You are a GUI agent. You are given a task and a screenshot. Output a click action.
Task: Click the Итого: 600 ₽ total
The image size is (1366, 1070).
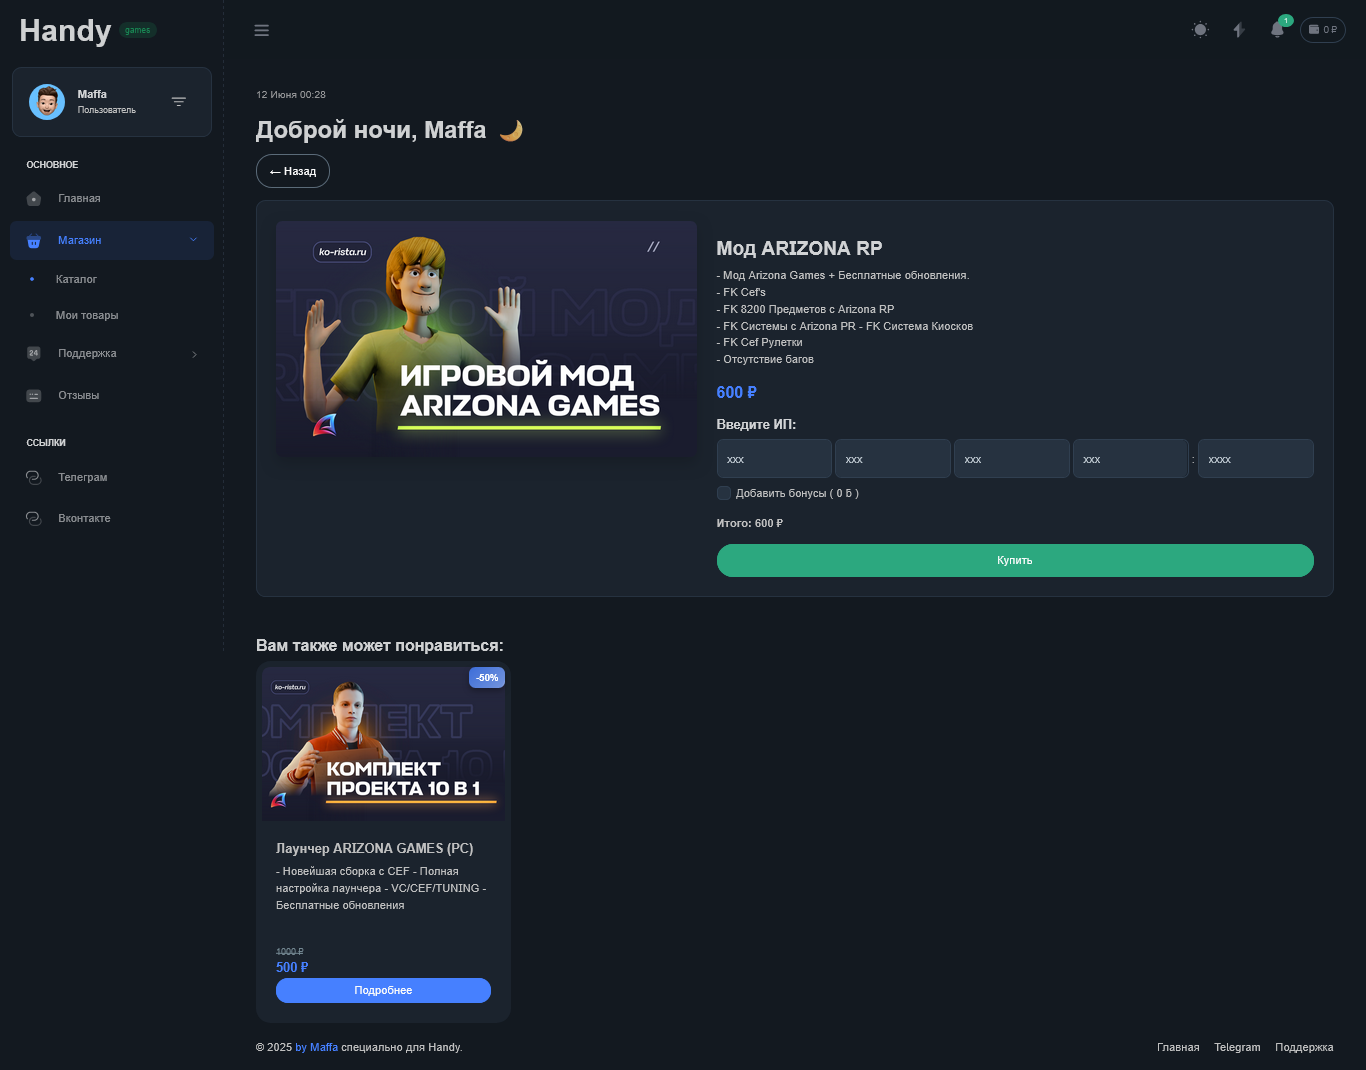pos(750,523)
